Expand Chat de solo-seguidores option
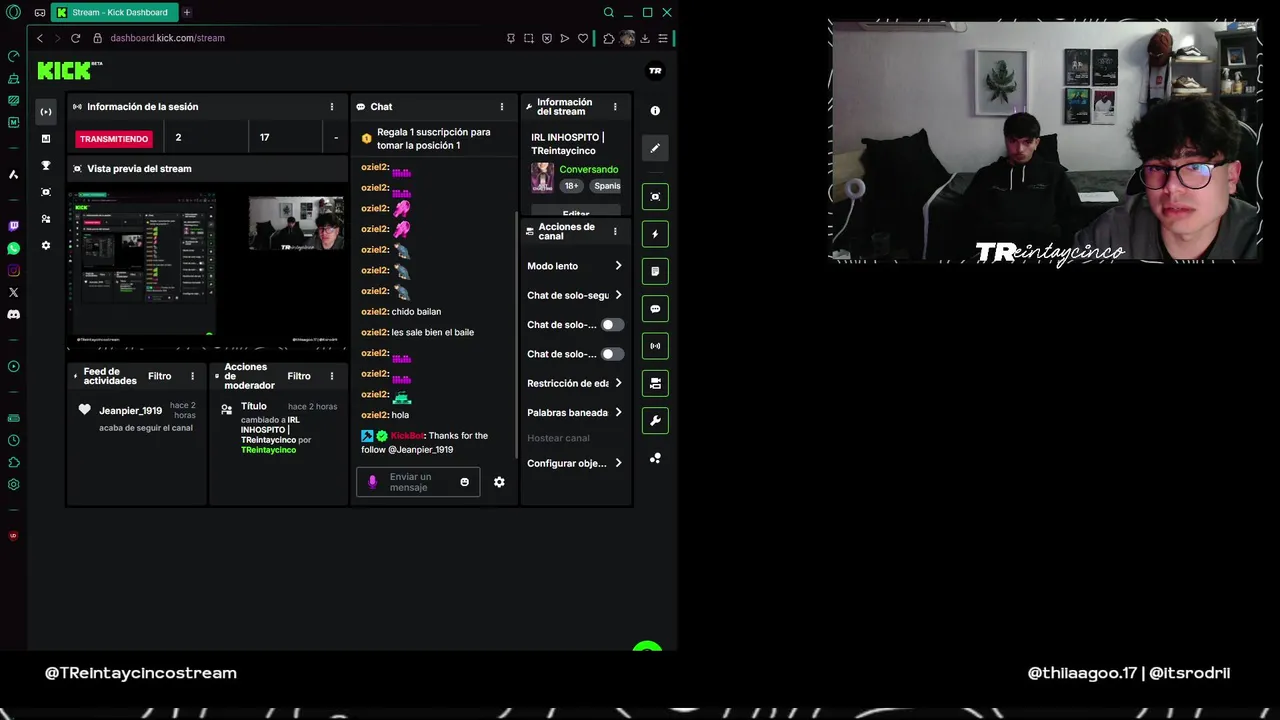This screenshot has width=1280, height=720. 575,295
